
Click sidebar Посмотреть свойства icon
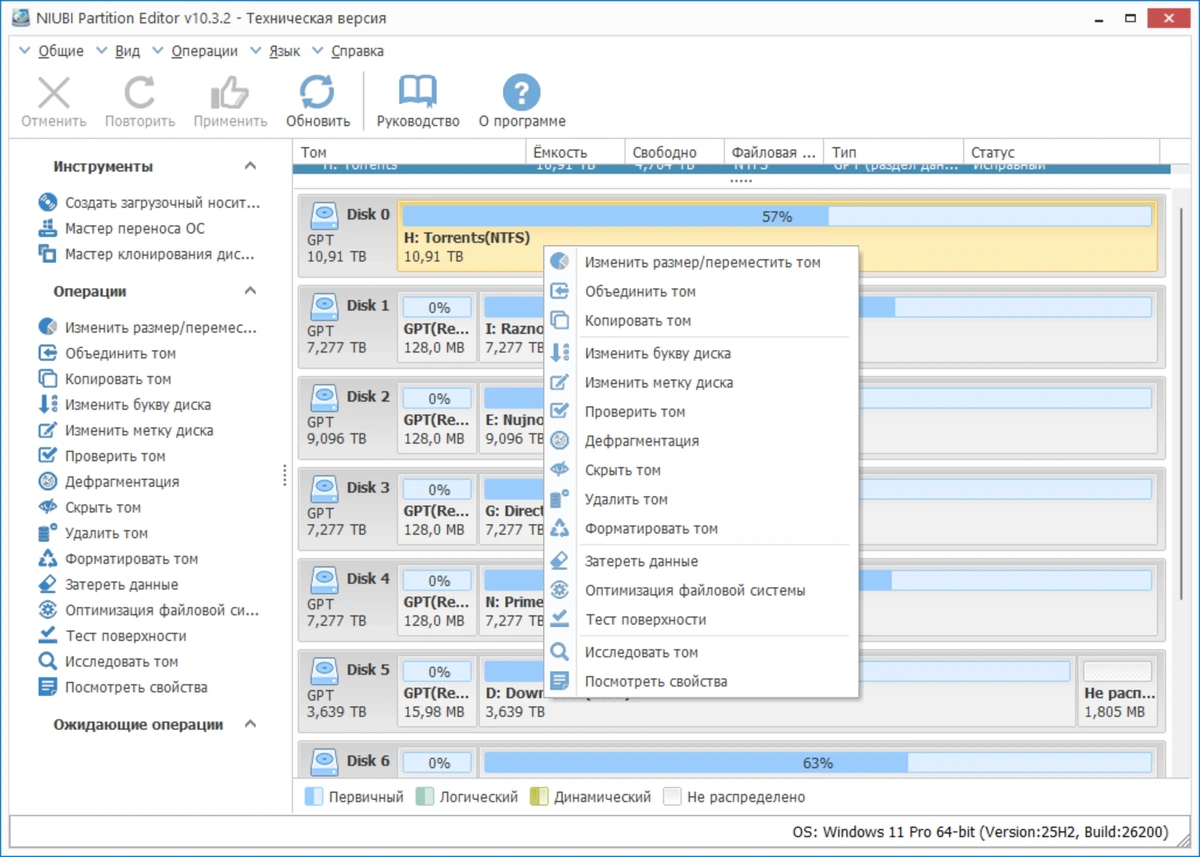[x=47, y=687]
